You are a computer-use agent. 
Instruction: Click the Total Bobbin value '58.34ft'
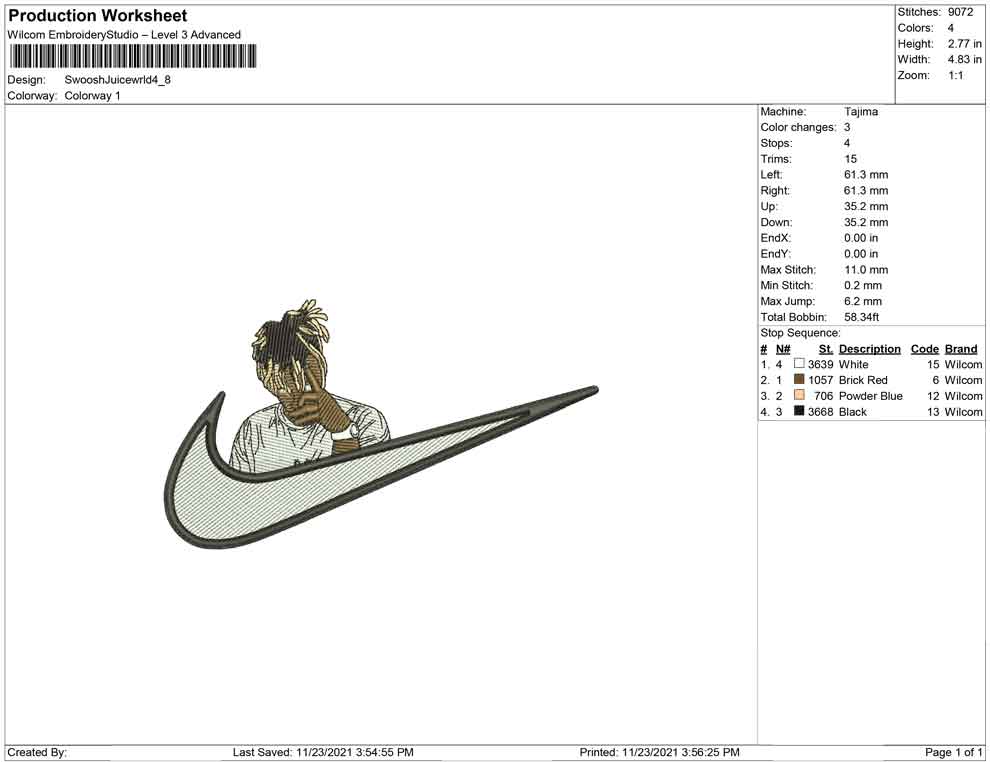pyautogui.click(x=861, y=317)
